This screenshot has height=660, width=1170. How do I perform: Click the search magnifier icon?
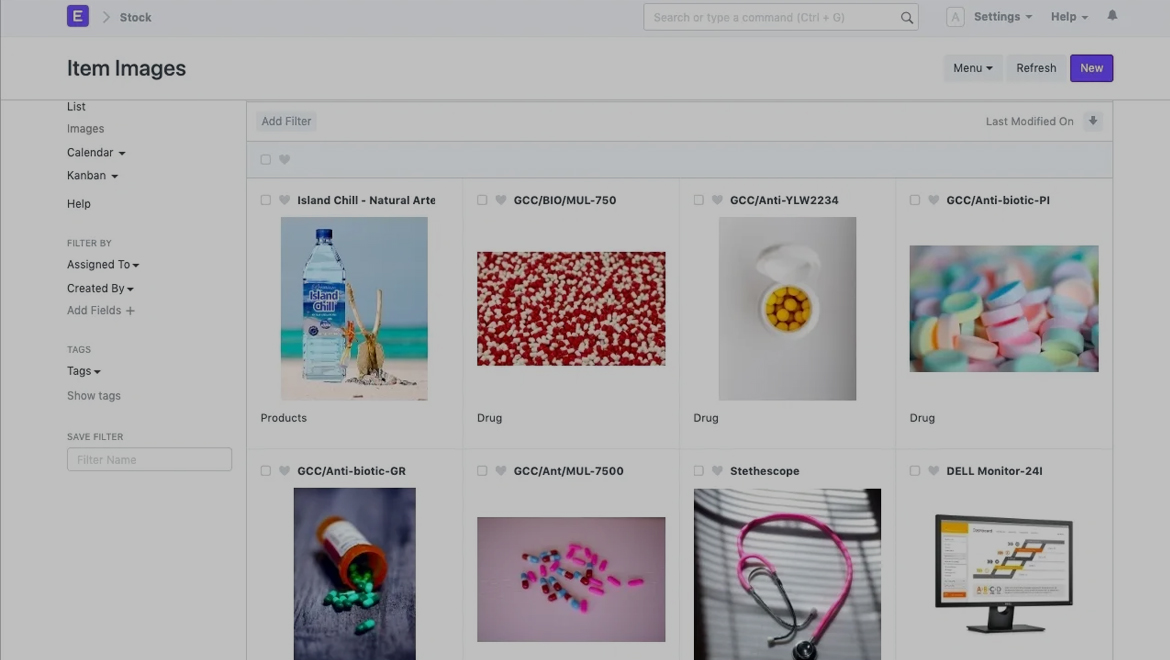tap(906, 18)
